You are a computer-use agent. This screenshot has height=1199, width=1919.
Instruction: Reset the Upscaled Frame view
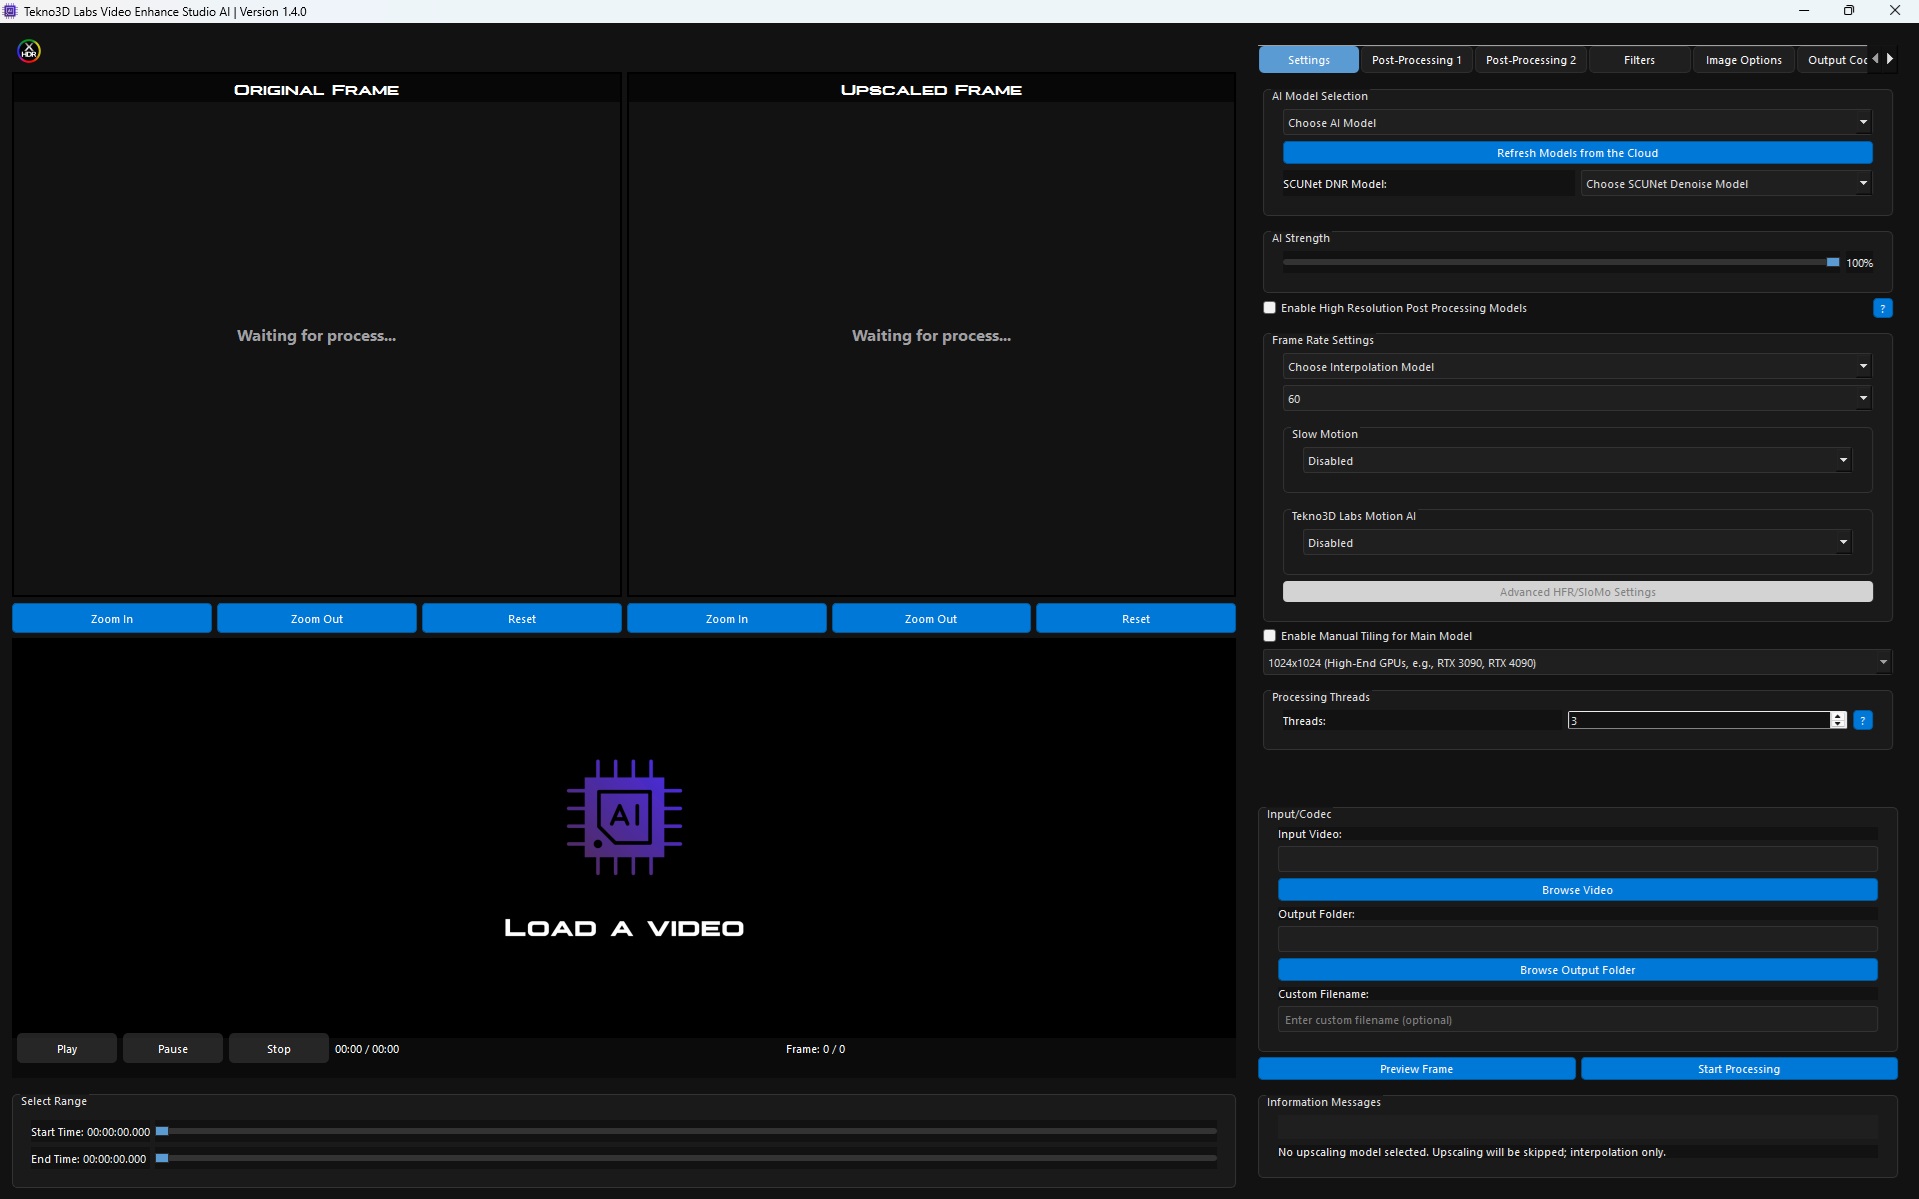tap(1136, 619)
